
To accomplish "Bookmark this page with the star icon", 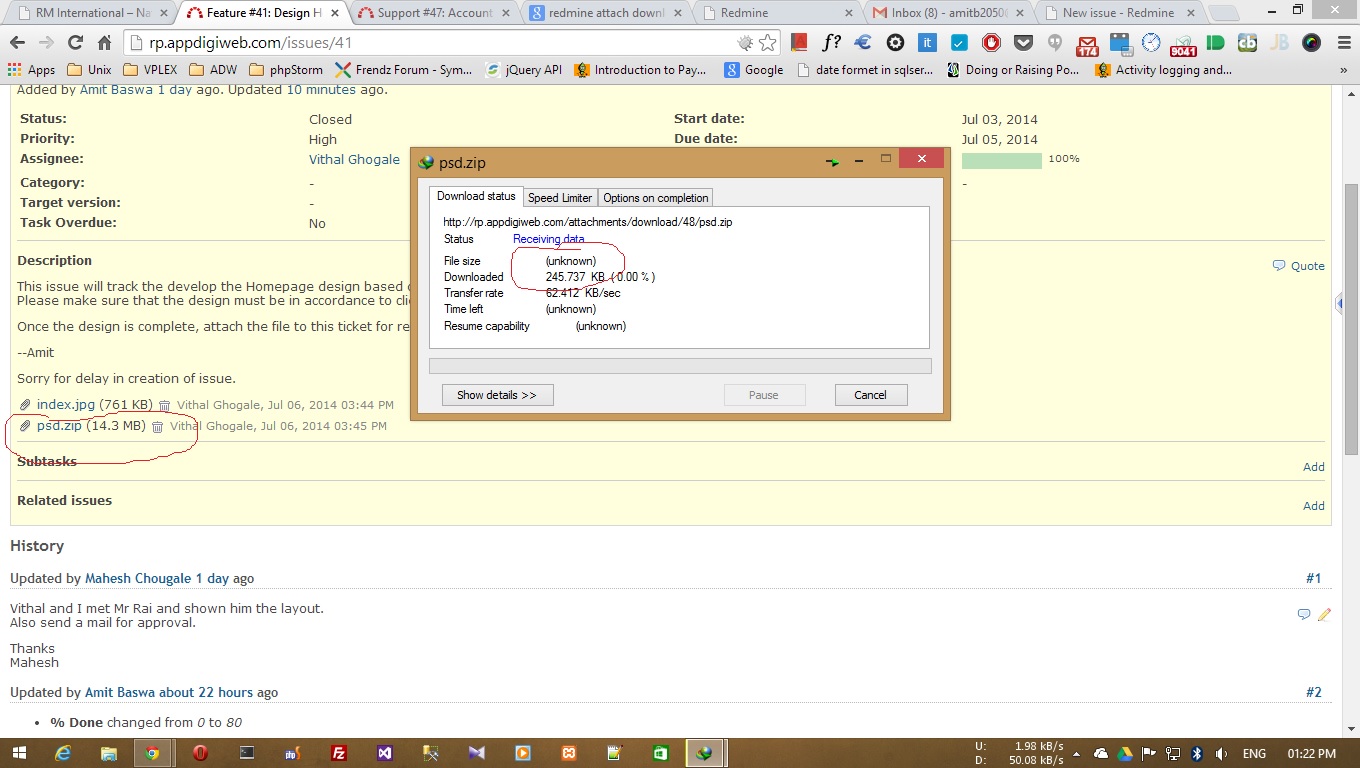I will coord(767,43).
